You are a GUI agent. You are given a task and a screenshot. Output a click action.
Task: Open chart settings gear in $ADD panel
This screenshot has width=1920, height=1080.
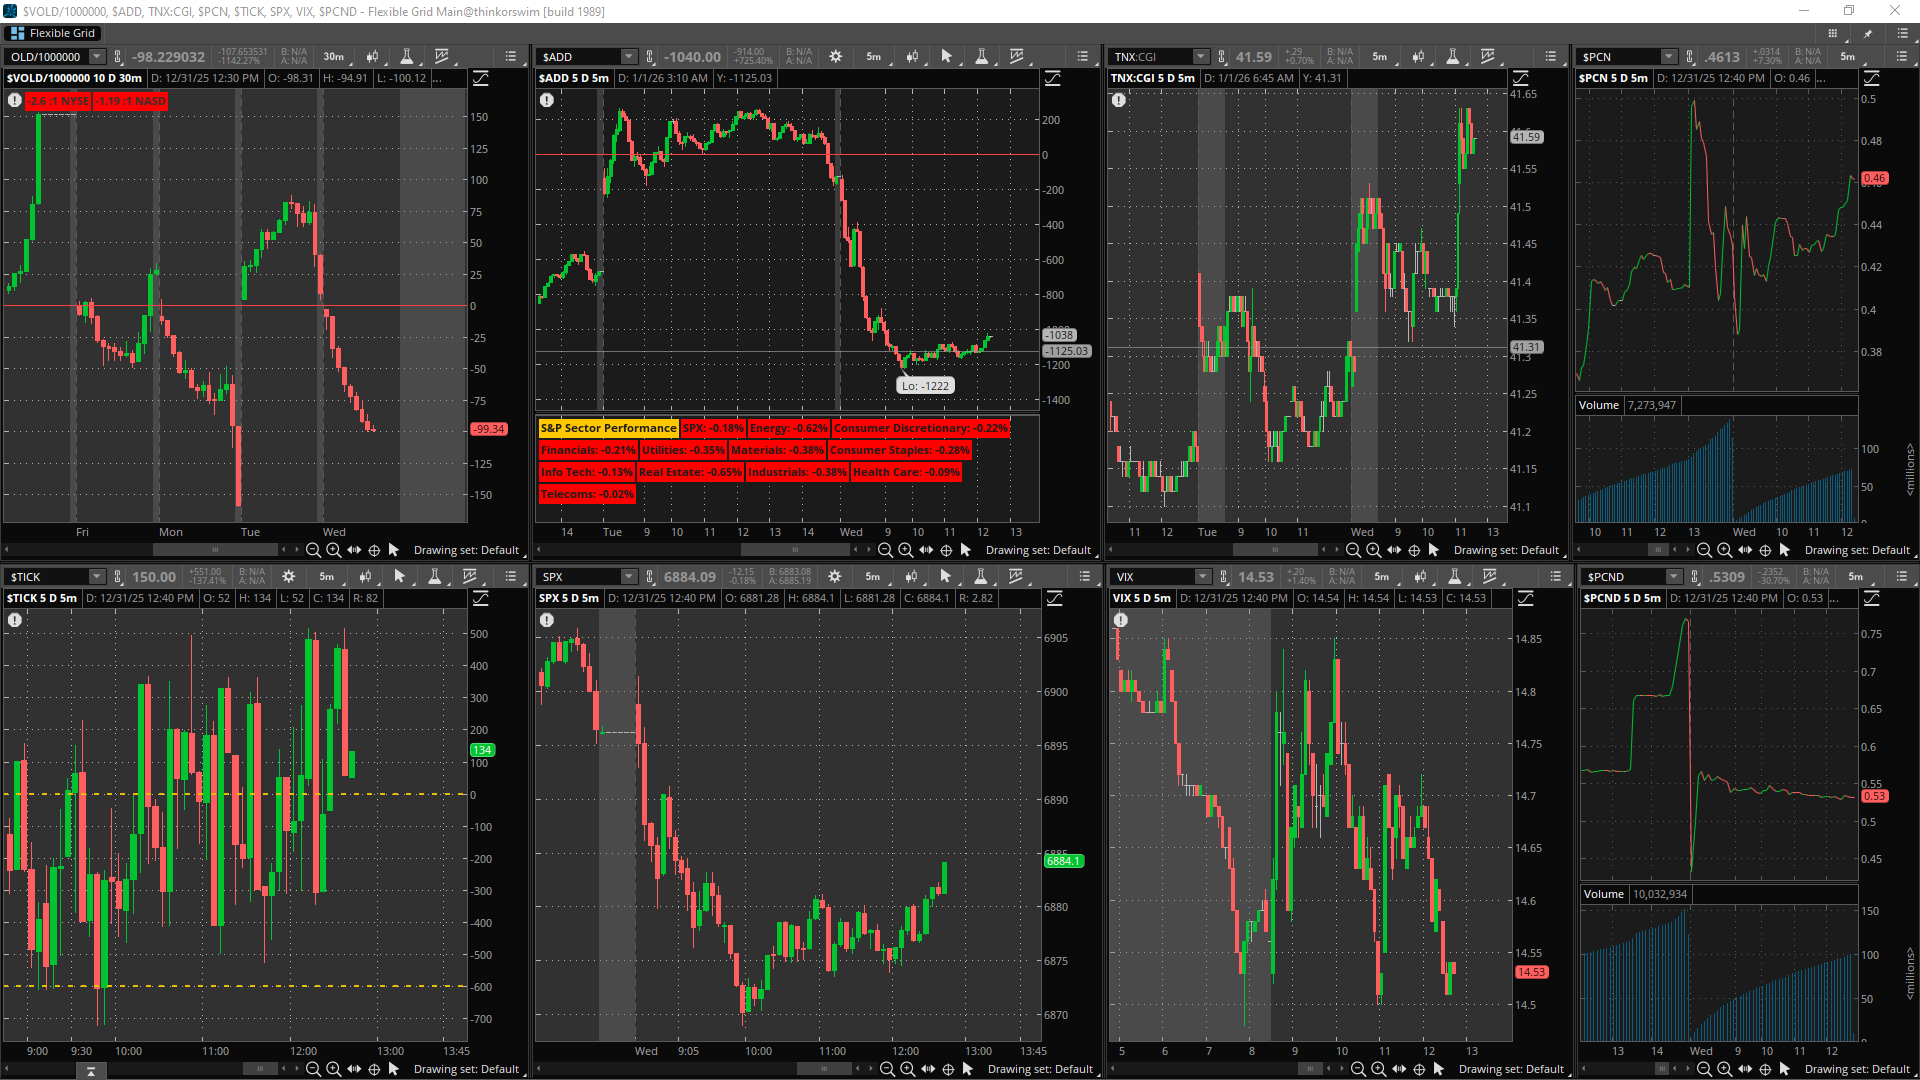coord(836,57)
